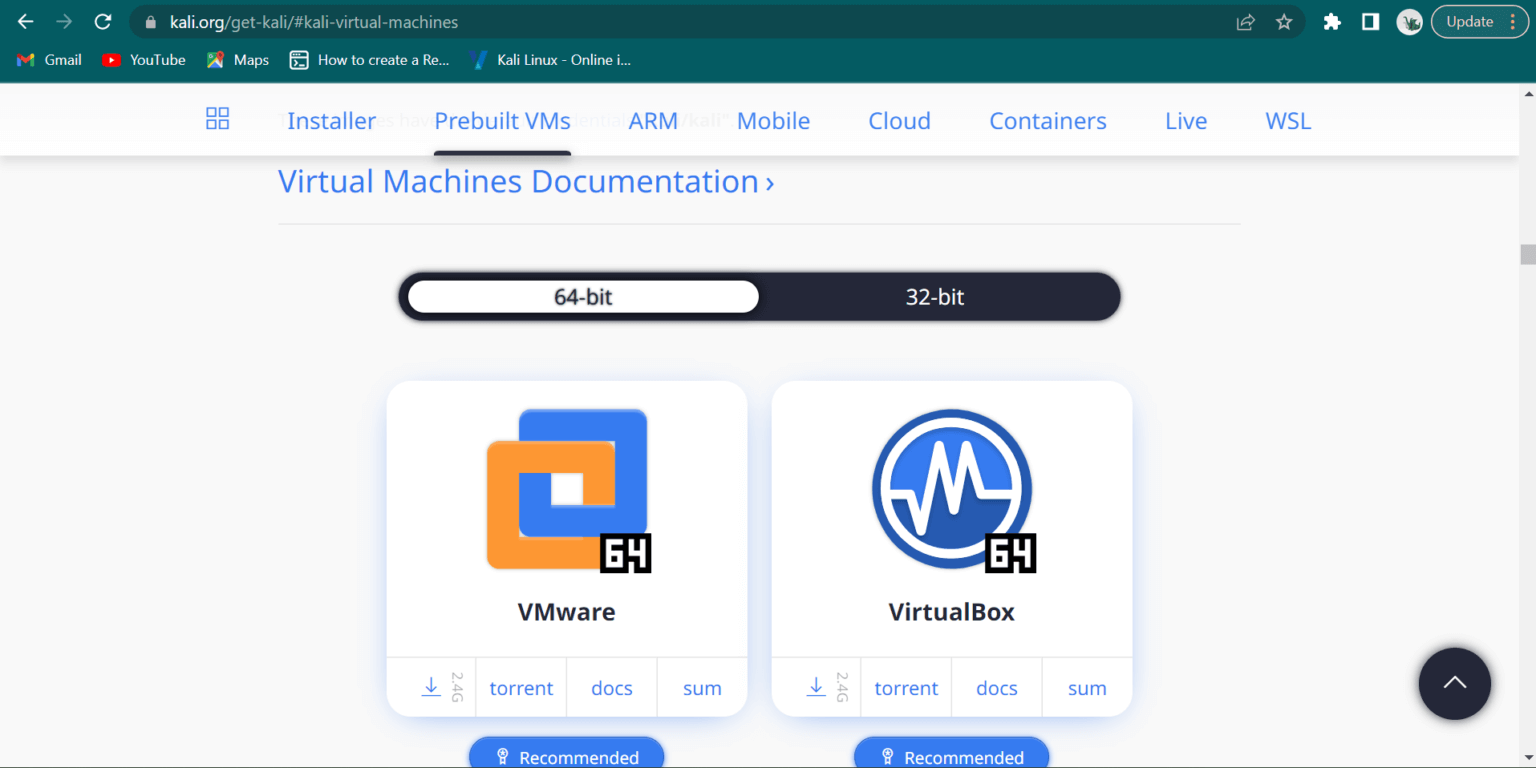
Task: Open the browser profile avatar menu
Action: click(1409, 20)
